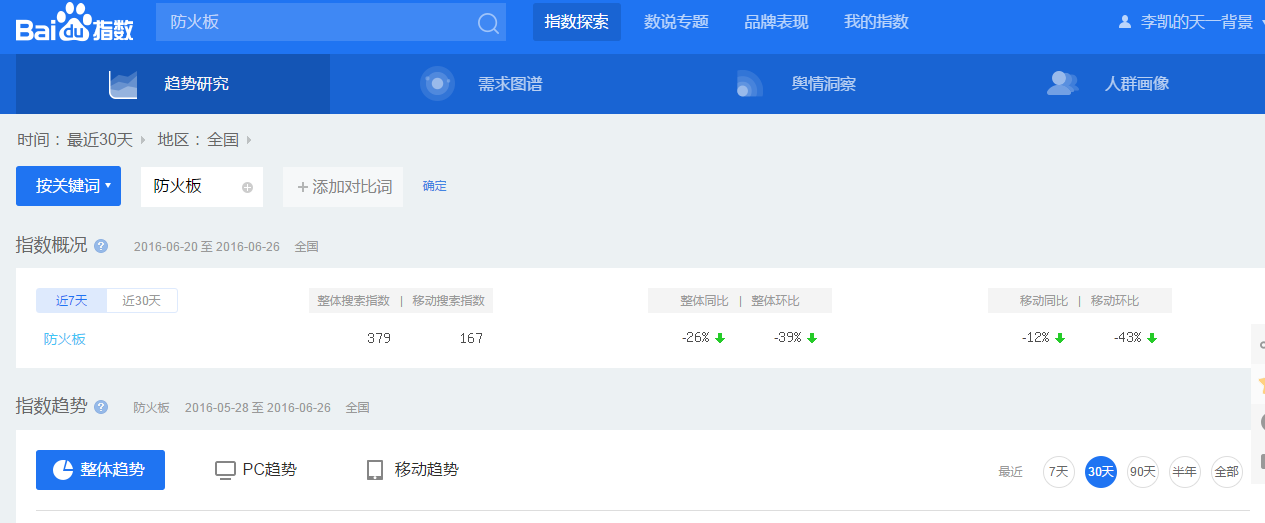Click the 移动环比 column header
1265x523 pixels.
[1115, 301]
